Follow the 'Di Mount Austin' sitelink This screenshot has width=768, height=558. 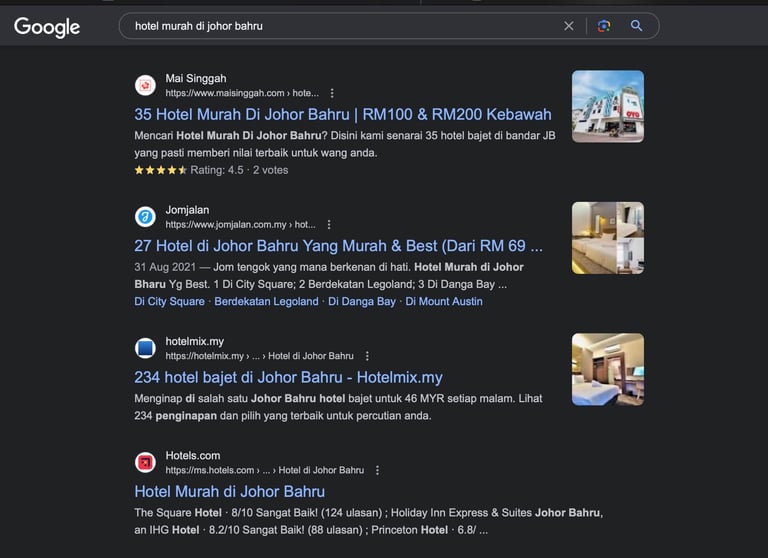pyautogui.click(x=444, y=301)
